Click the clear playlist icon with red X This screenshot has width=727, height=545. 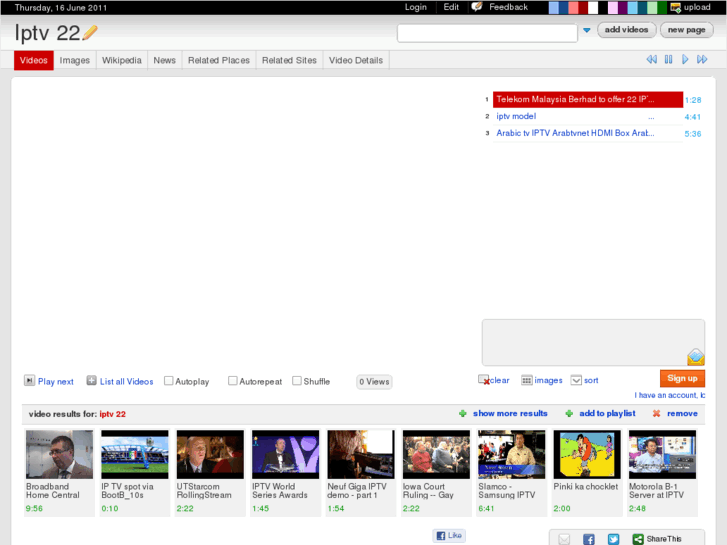[x=484, y=380]
